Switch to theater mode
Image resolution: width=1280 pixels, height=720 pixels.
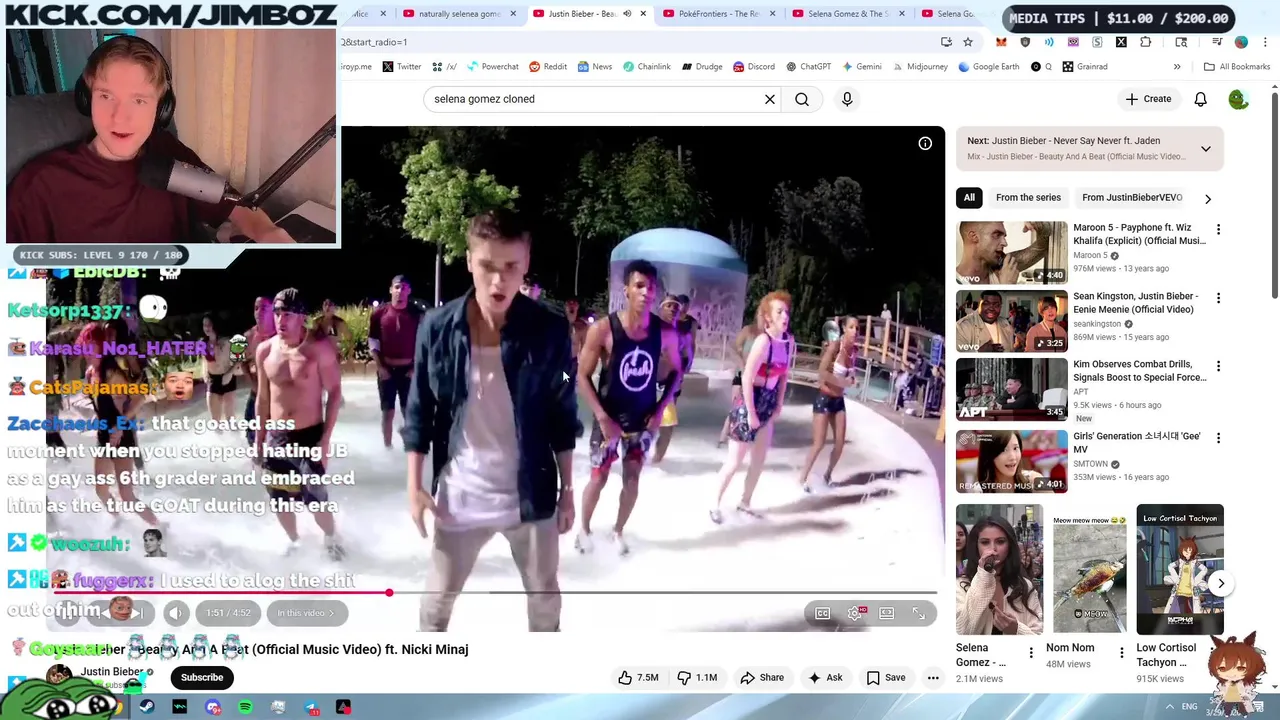[887, 613]
